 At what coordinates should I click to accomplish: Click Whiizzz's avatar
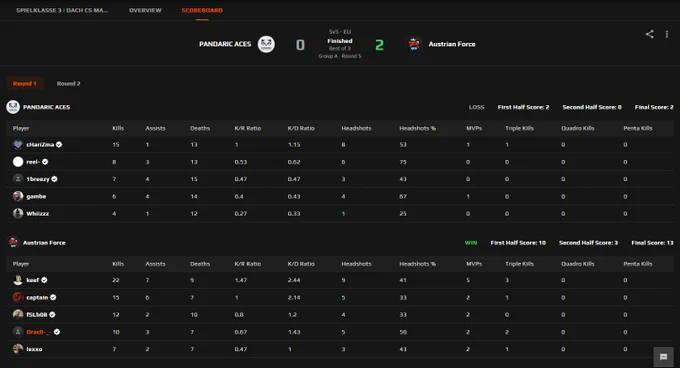pos(18,213)
